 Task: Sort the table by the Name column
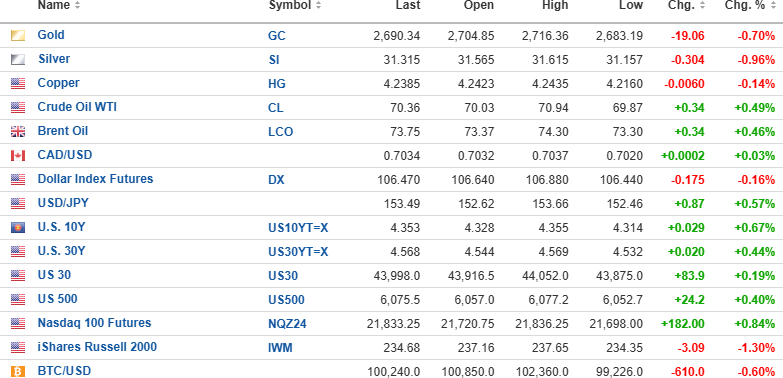point(59,5)
